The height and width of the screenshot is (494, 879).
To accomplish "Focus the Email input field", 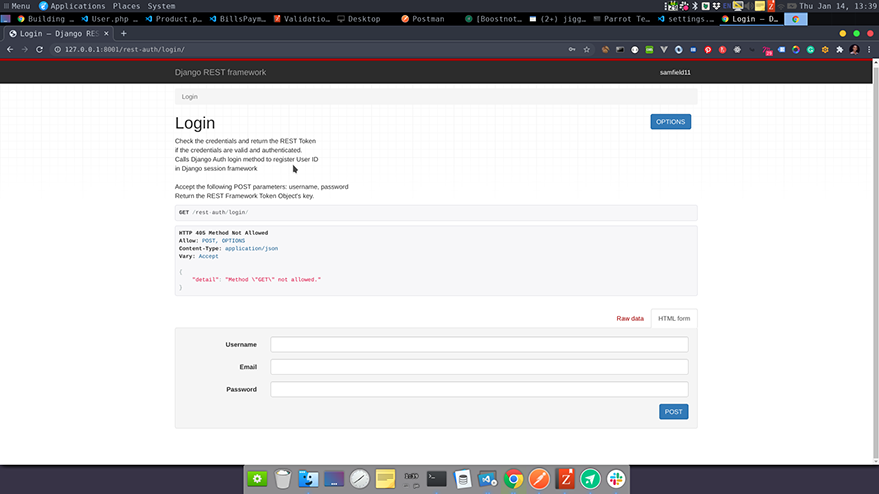I will (479, 367).
